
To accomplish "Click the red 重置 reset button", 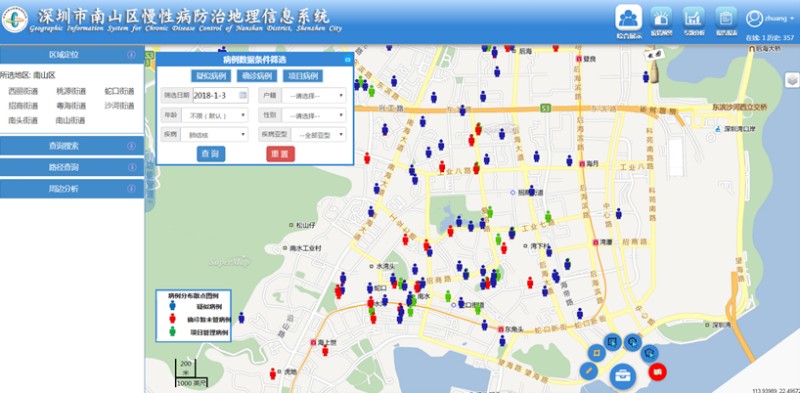I will point(280,154).
